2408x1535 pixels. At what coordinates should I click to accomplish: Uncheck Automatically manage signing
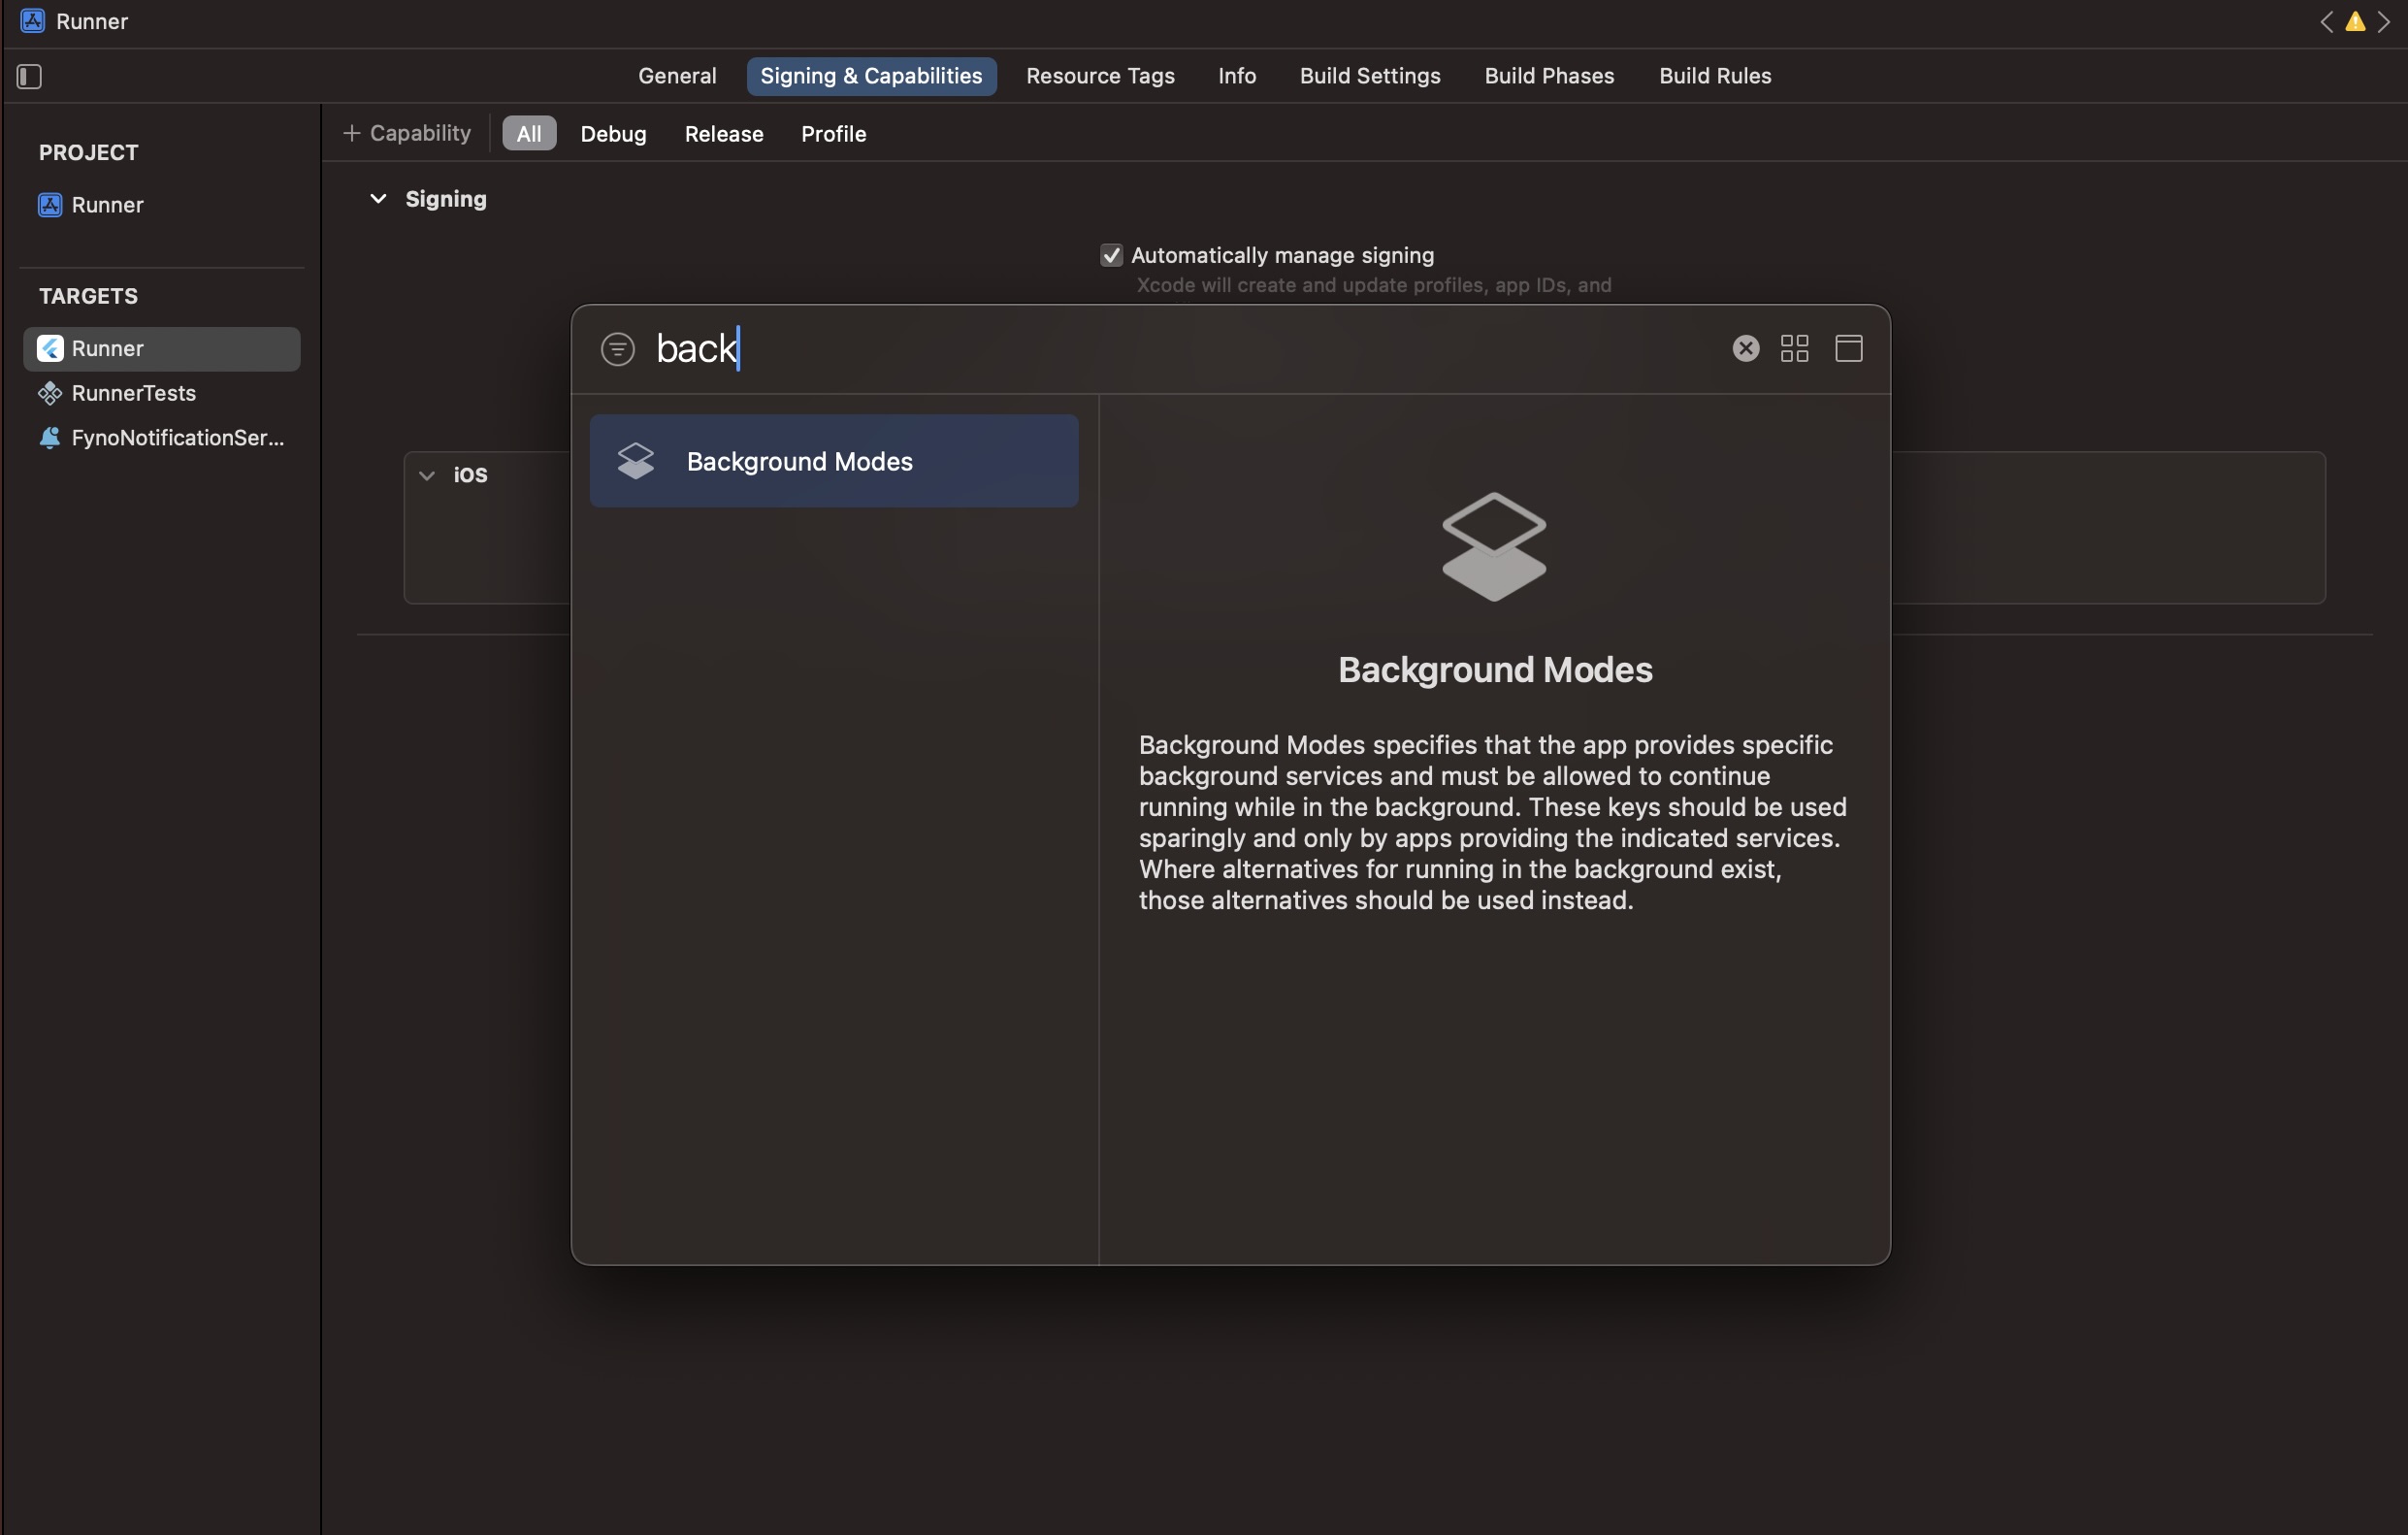(x=1111, y=256)
